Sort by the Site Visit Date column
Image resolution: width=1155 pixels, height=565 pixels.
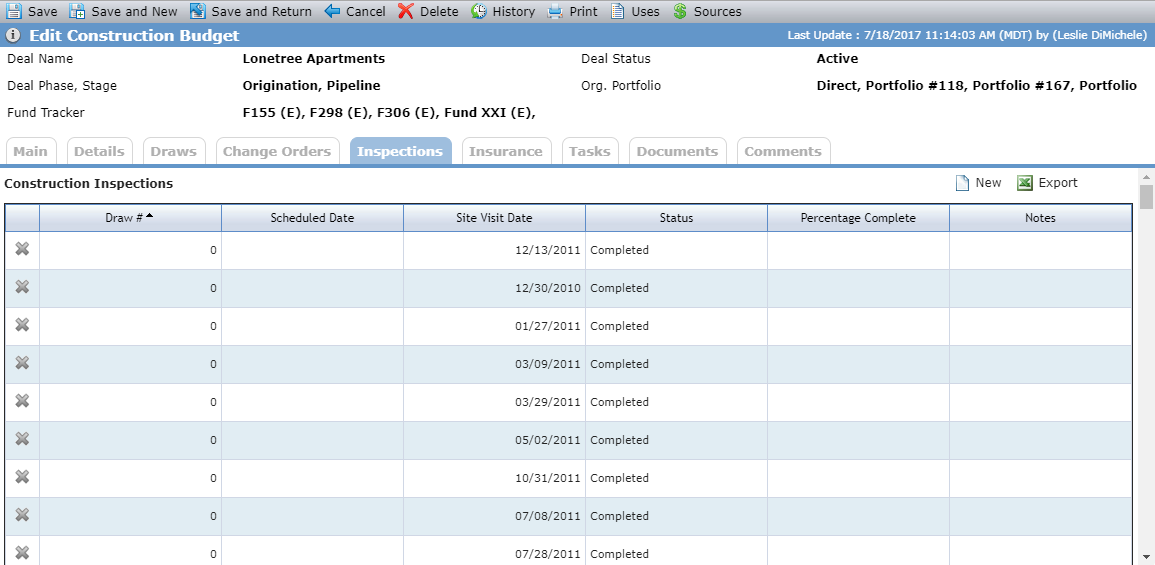[x=494, y=218]
